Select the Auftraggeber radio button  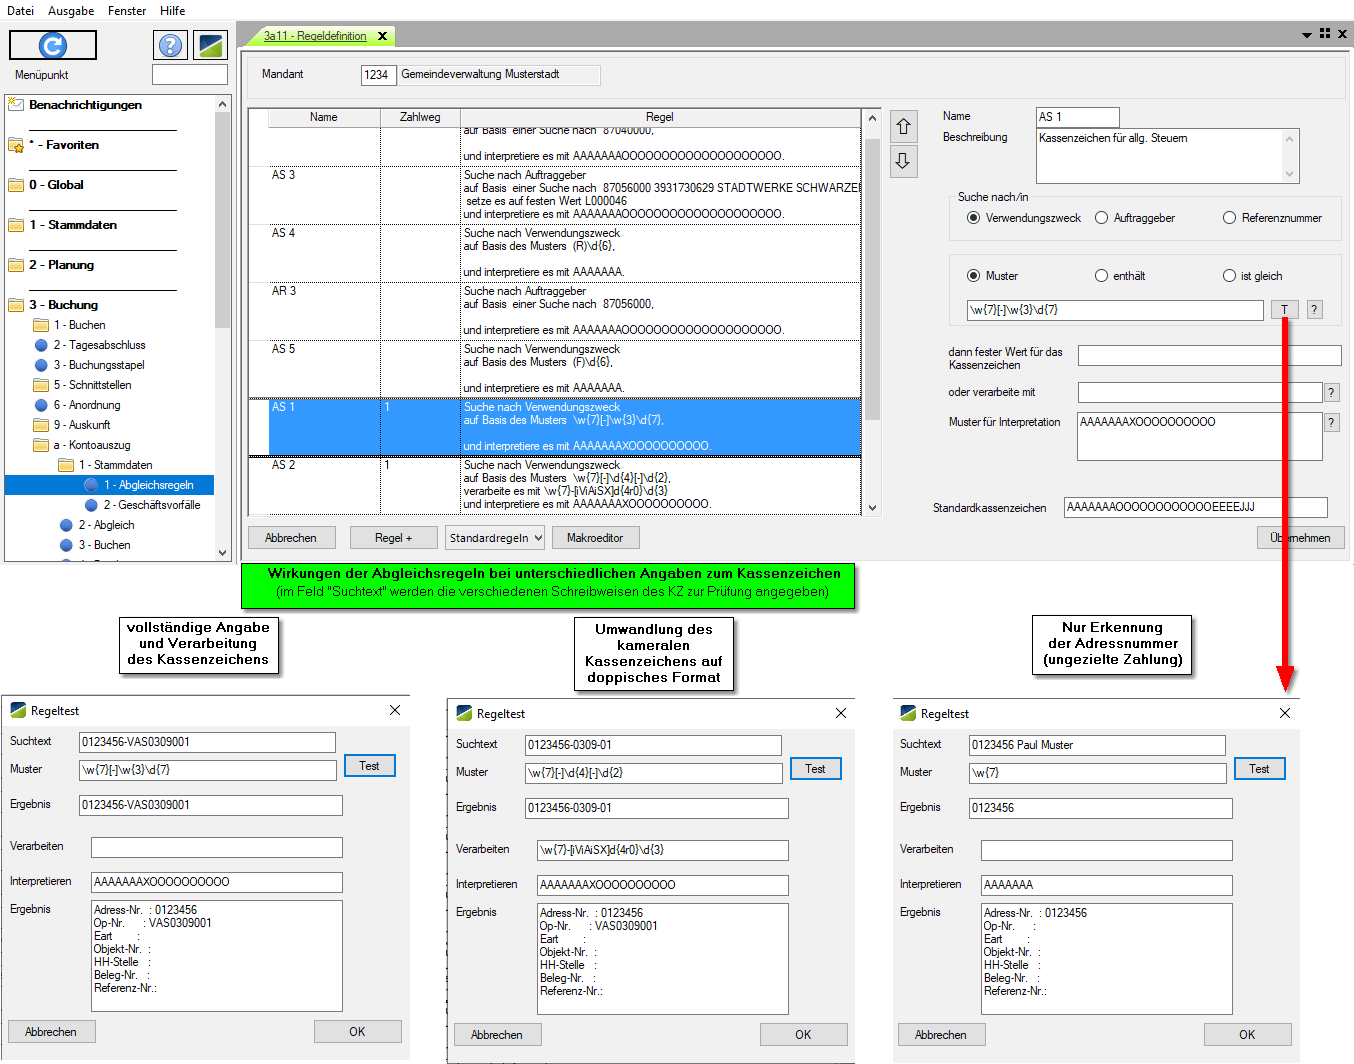(1102, 218)
